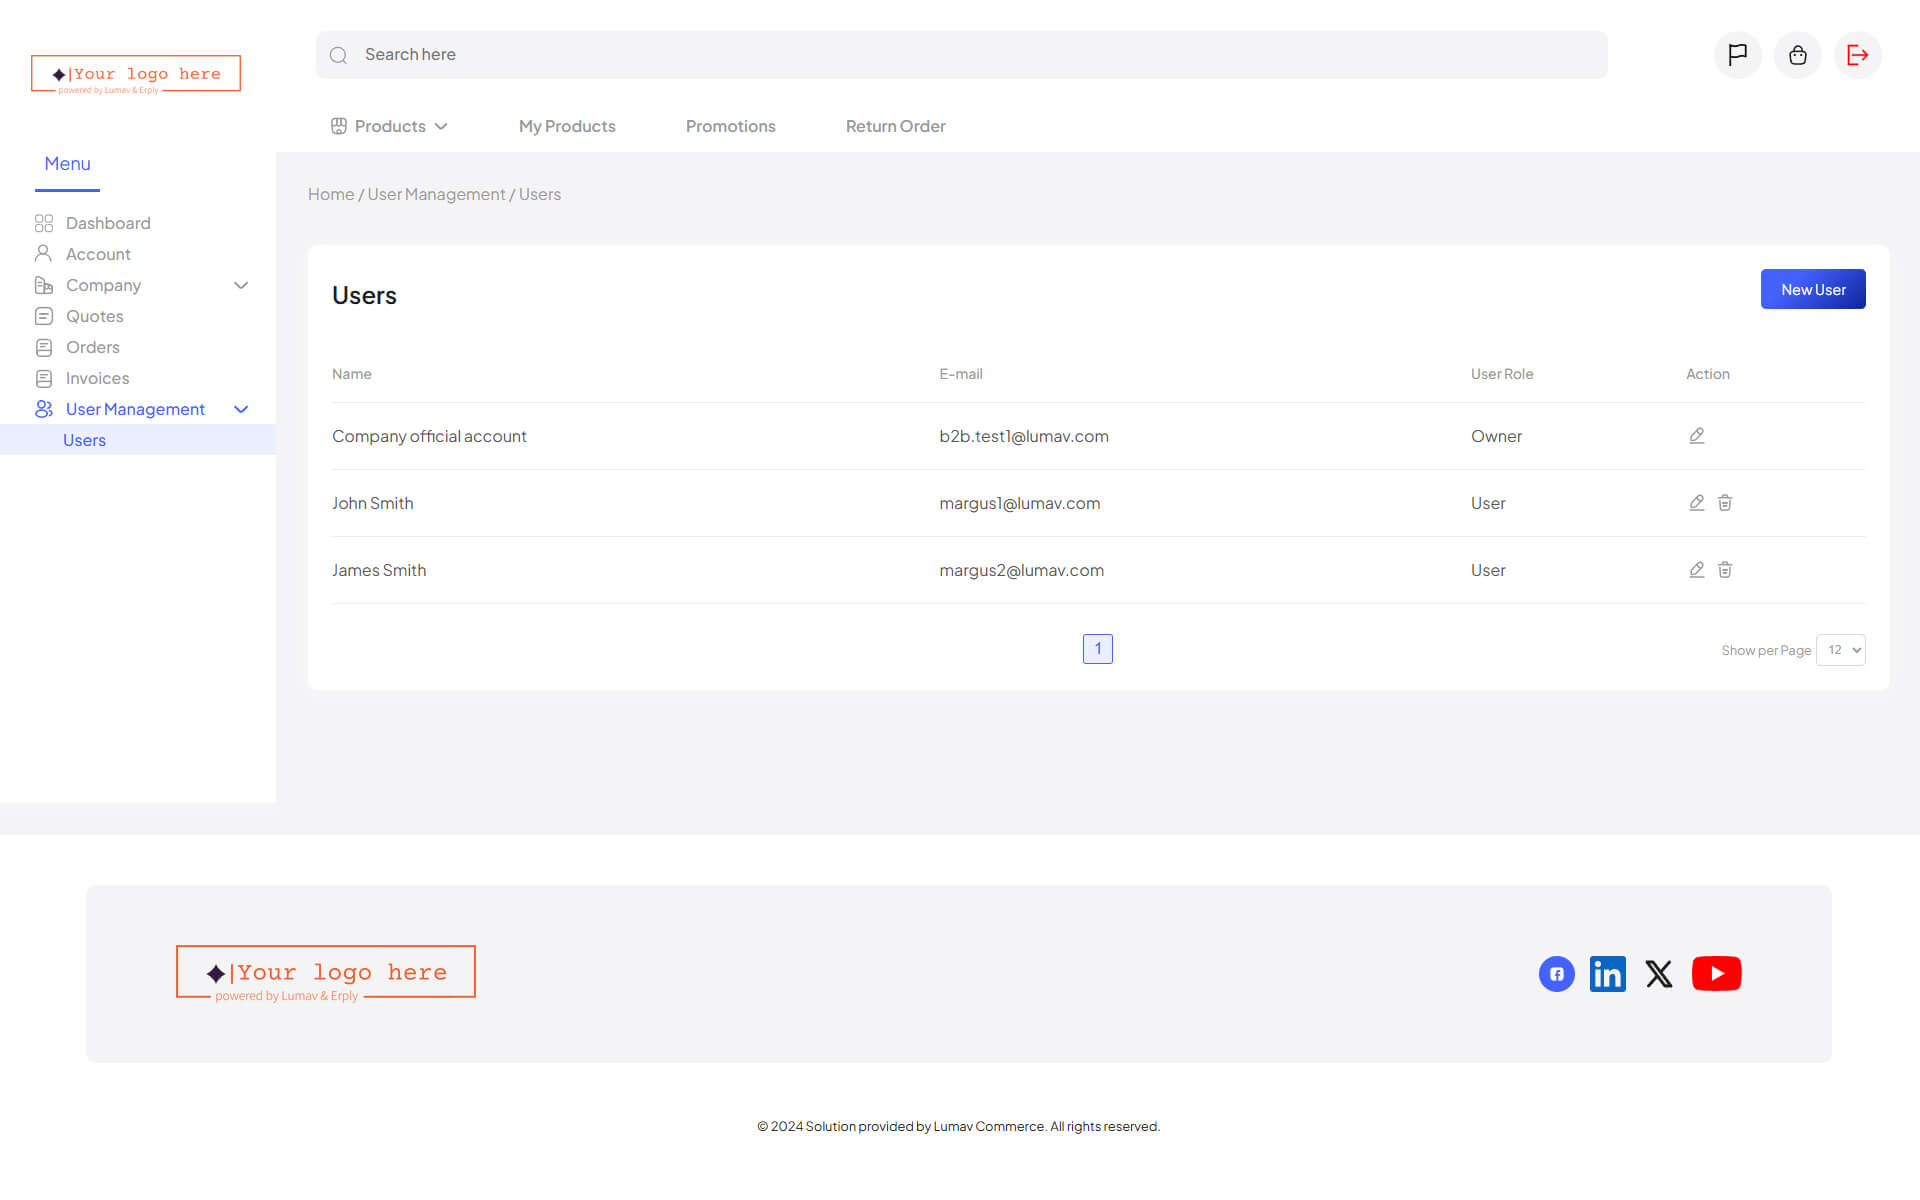Click the New User button
The height and width of the screenshot is (1200, 1920).
point(1812,289)
